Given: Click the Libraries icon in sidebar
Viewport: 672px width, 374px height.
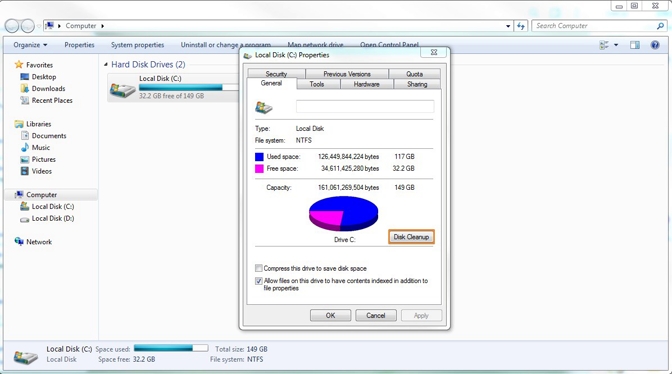Looking at the screenshot, I should [19, 124].
